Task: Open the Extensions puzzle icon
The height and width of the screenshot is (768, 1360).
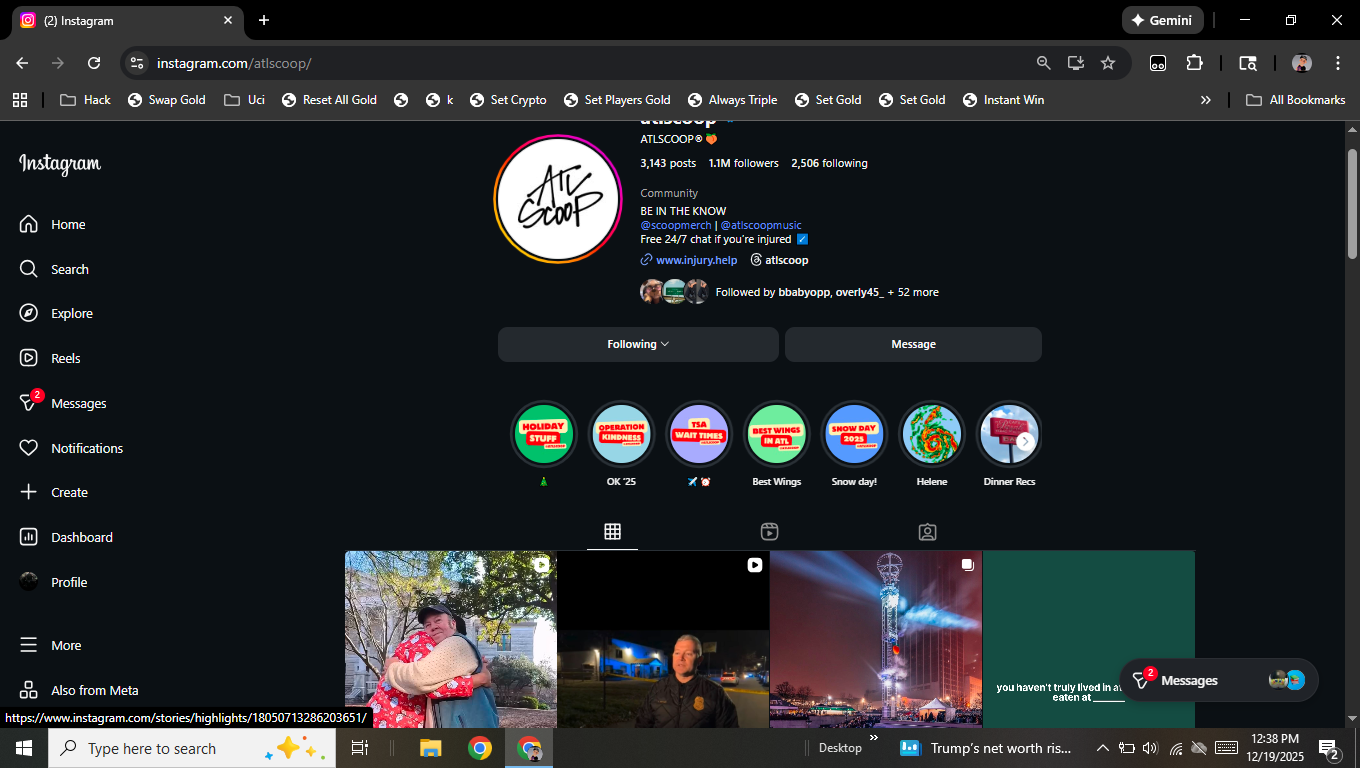Action: (x=1194, y=63)
